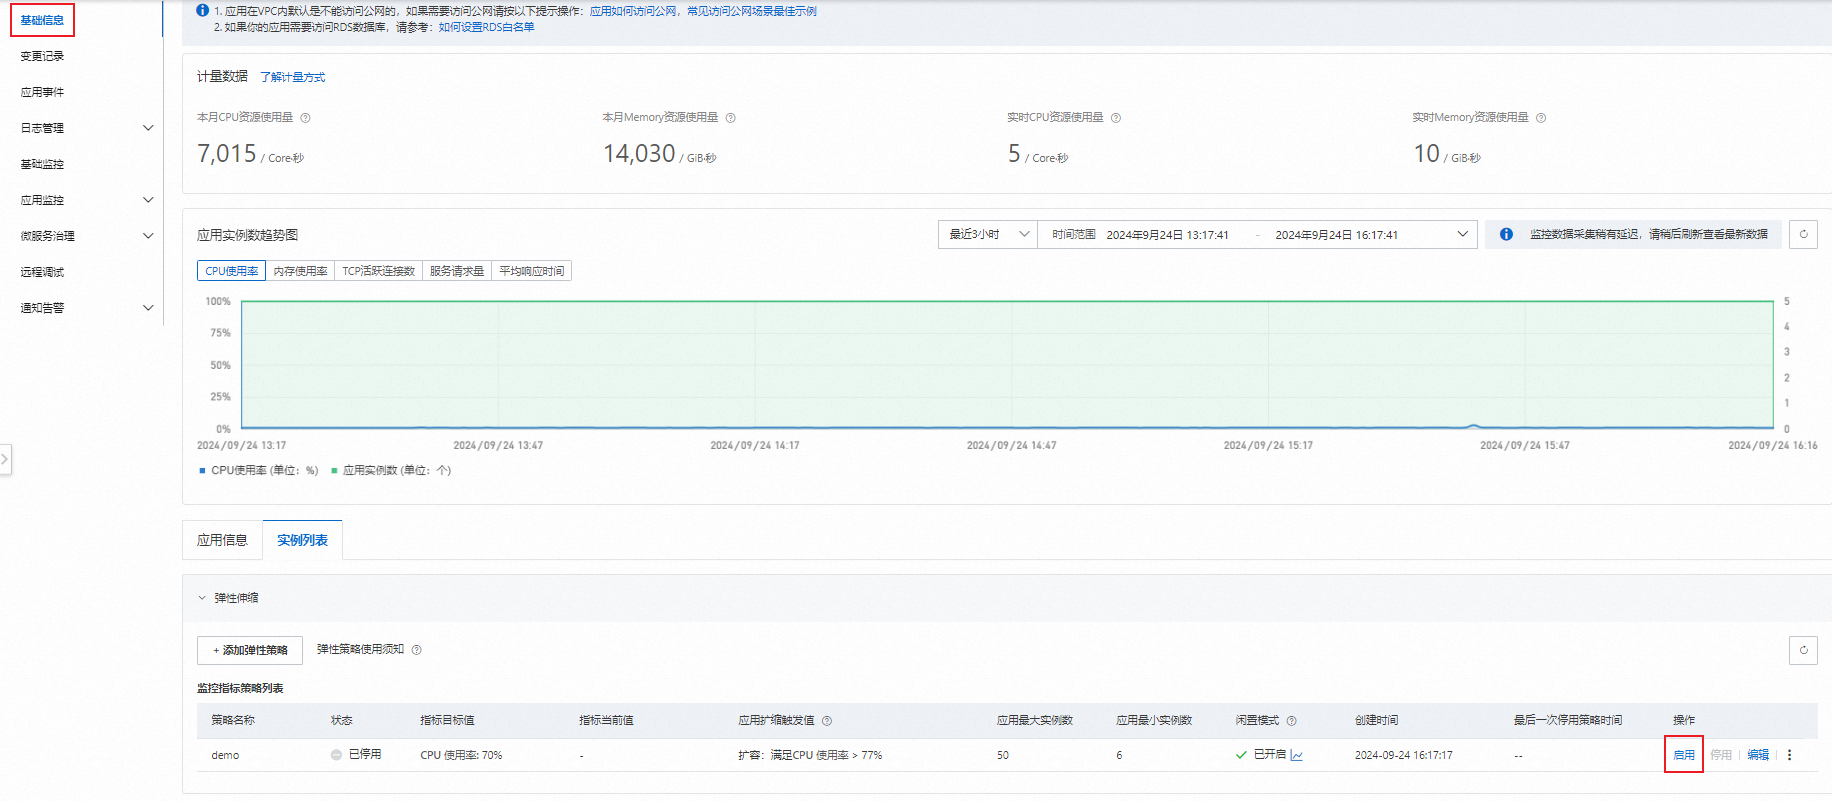This screenshot has width=1832, height=801.
Task: Switch to the 实例列表 tab
Action: click(302, 540)
